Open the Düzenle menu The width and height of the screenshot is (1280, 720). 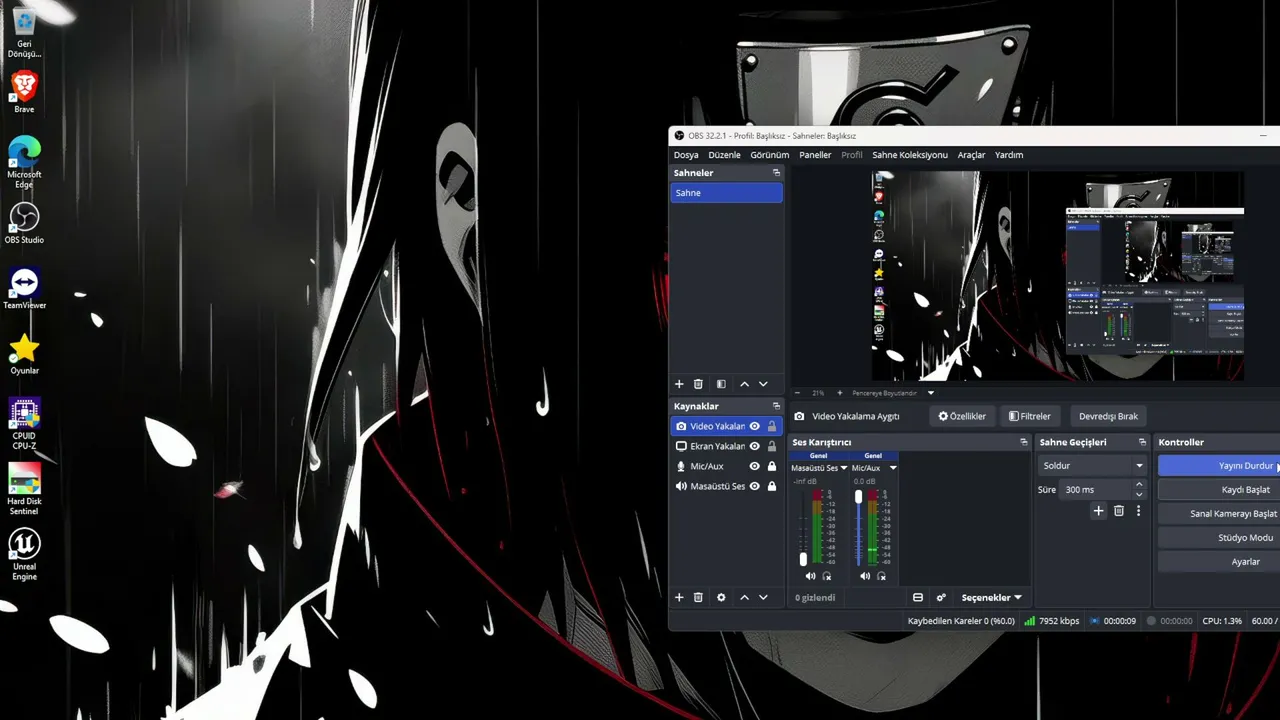click(x=724, y=155)
